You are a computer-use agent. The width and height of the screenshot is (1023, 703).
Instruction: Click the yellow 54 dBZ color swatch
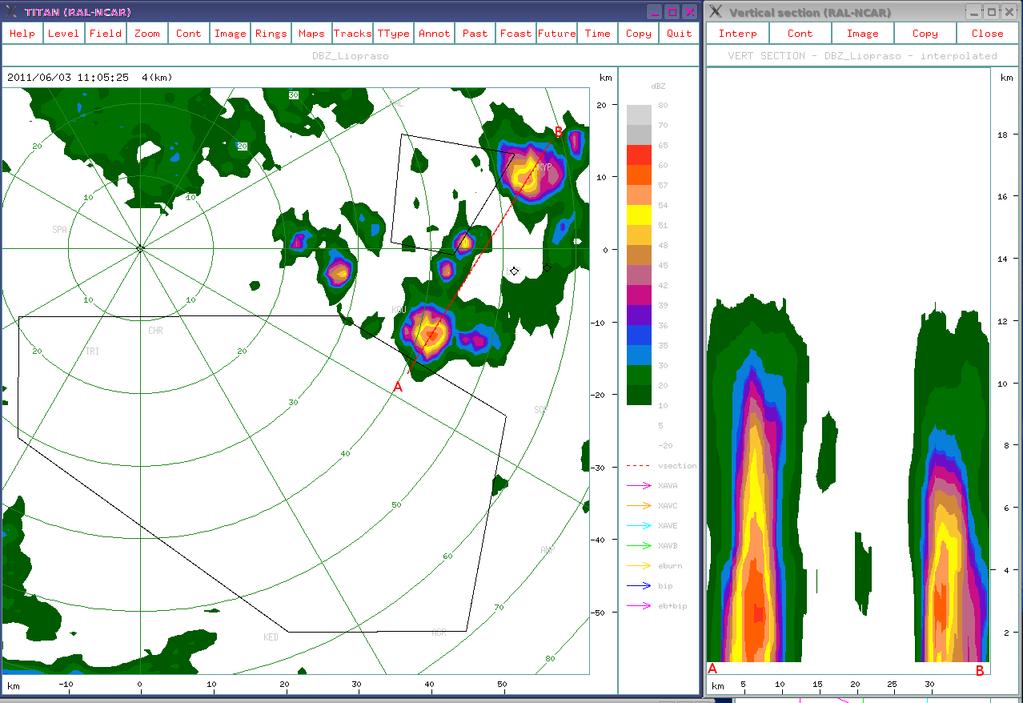(639, 215)
